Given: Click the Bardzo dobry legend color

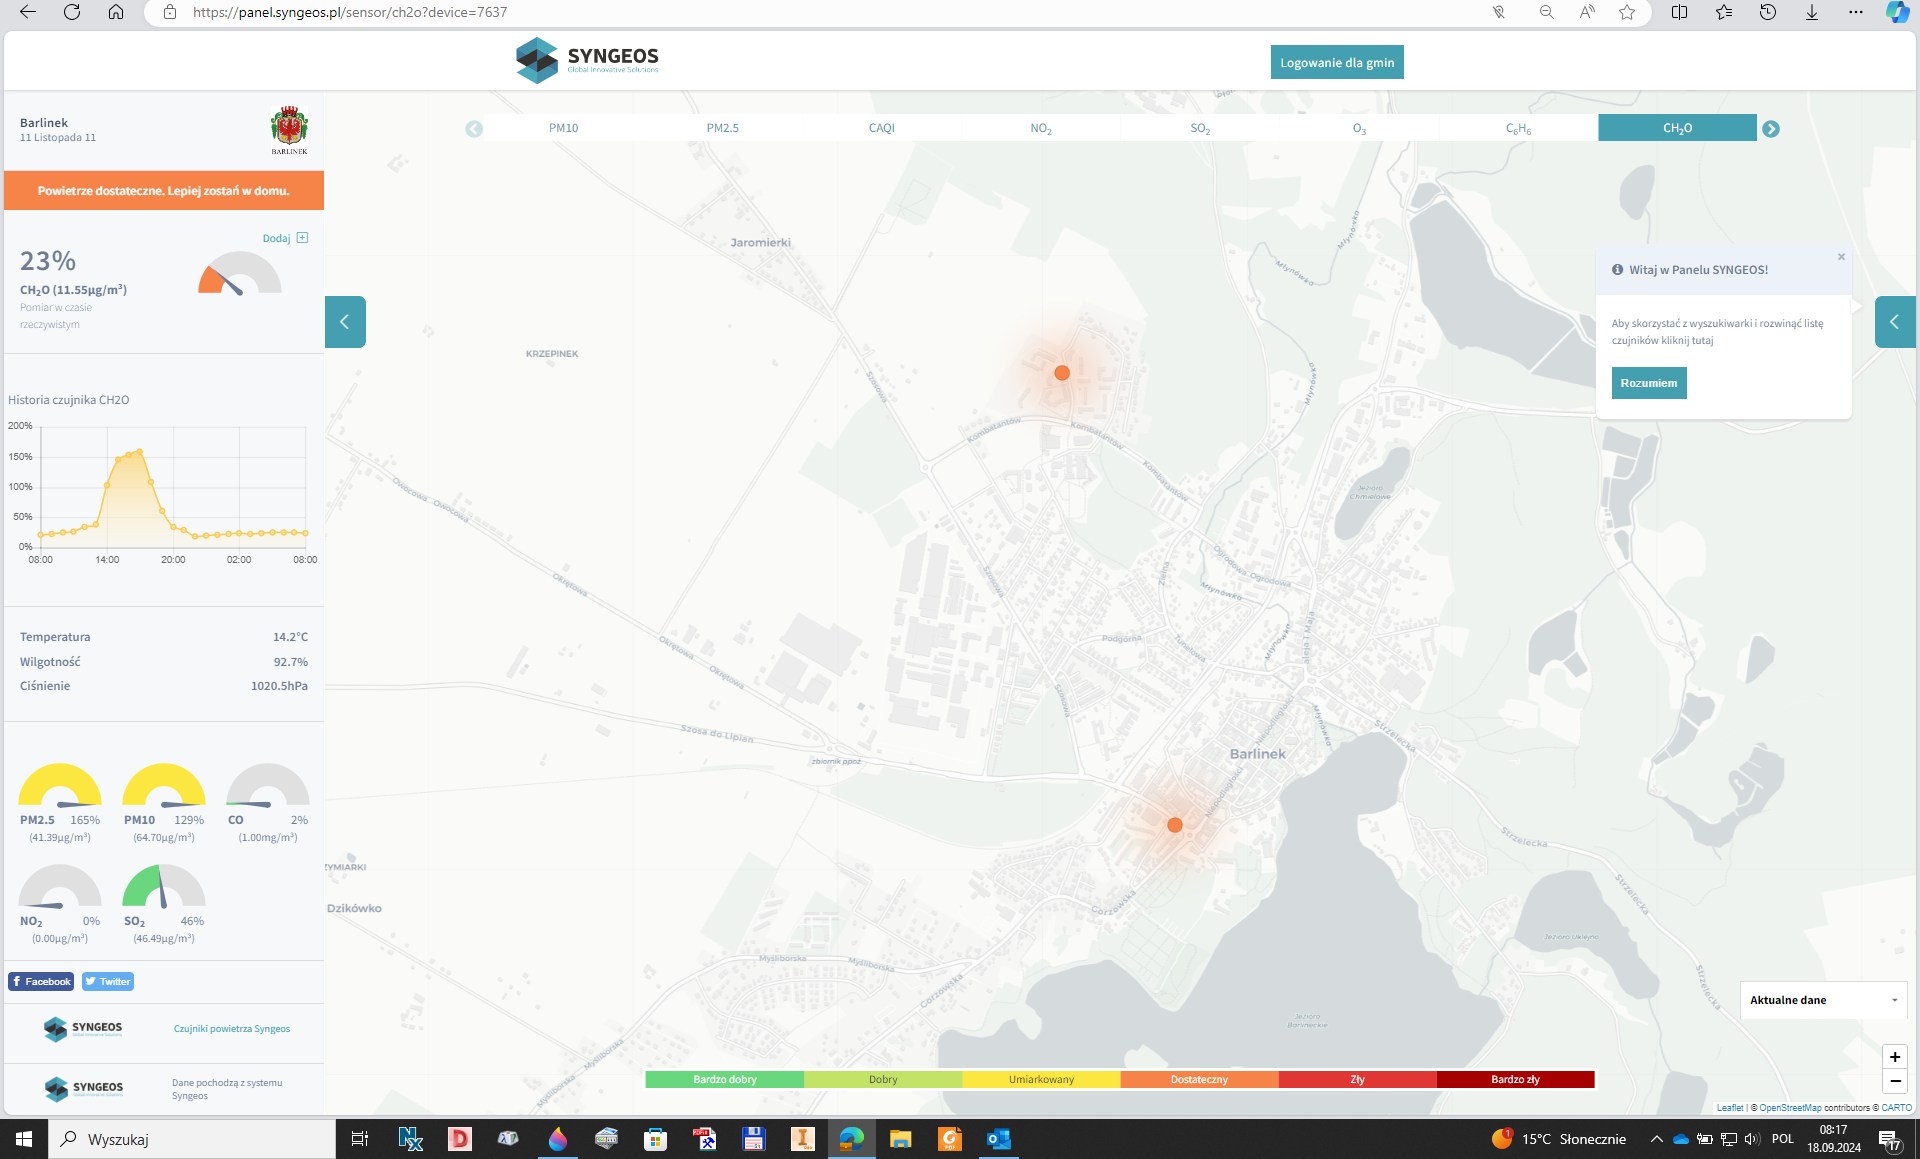Looking at the screenshot, I should click(725, 1080).
